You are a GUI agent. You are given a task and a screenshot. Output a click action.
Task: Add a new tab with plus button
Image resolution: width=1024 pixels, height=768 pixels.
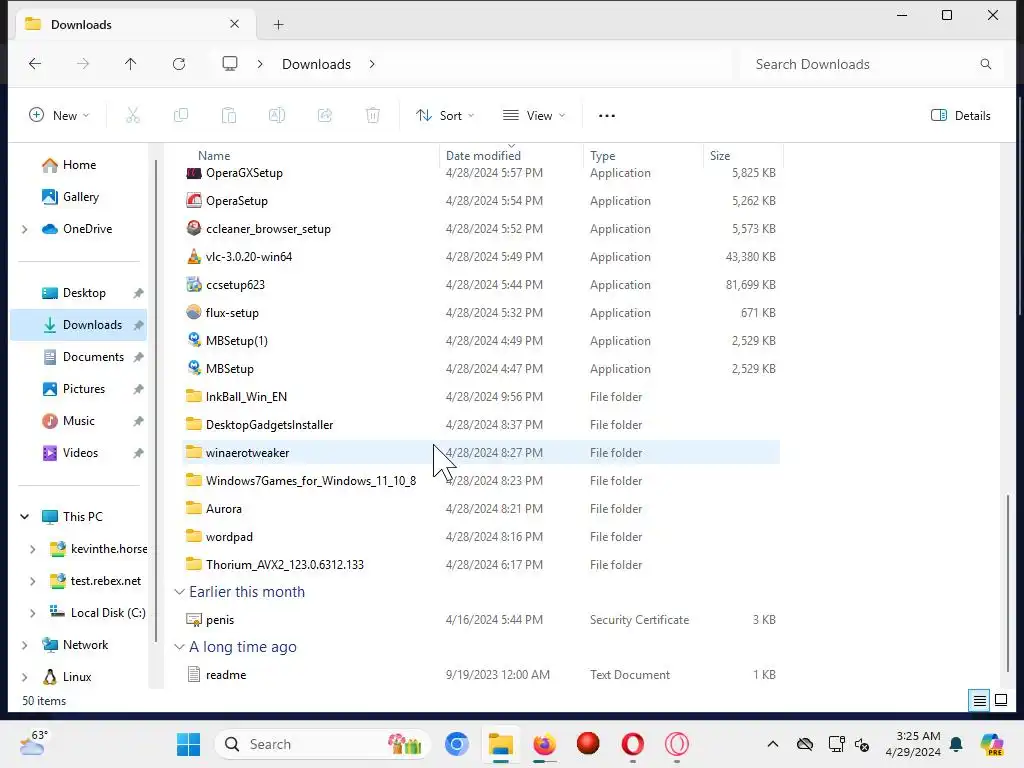(278, 25)
